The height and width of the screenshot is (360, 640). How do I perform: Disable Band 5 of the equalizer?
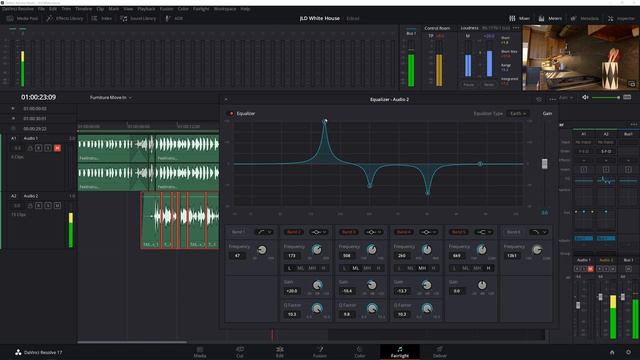click(458, 232)
